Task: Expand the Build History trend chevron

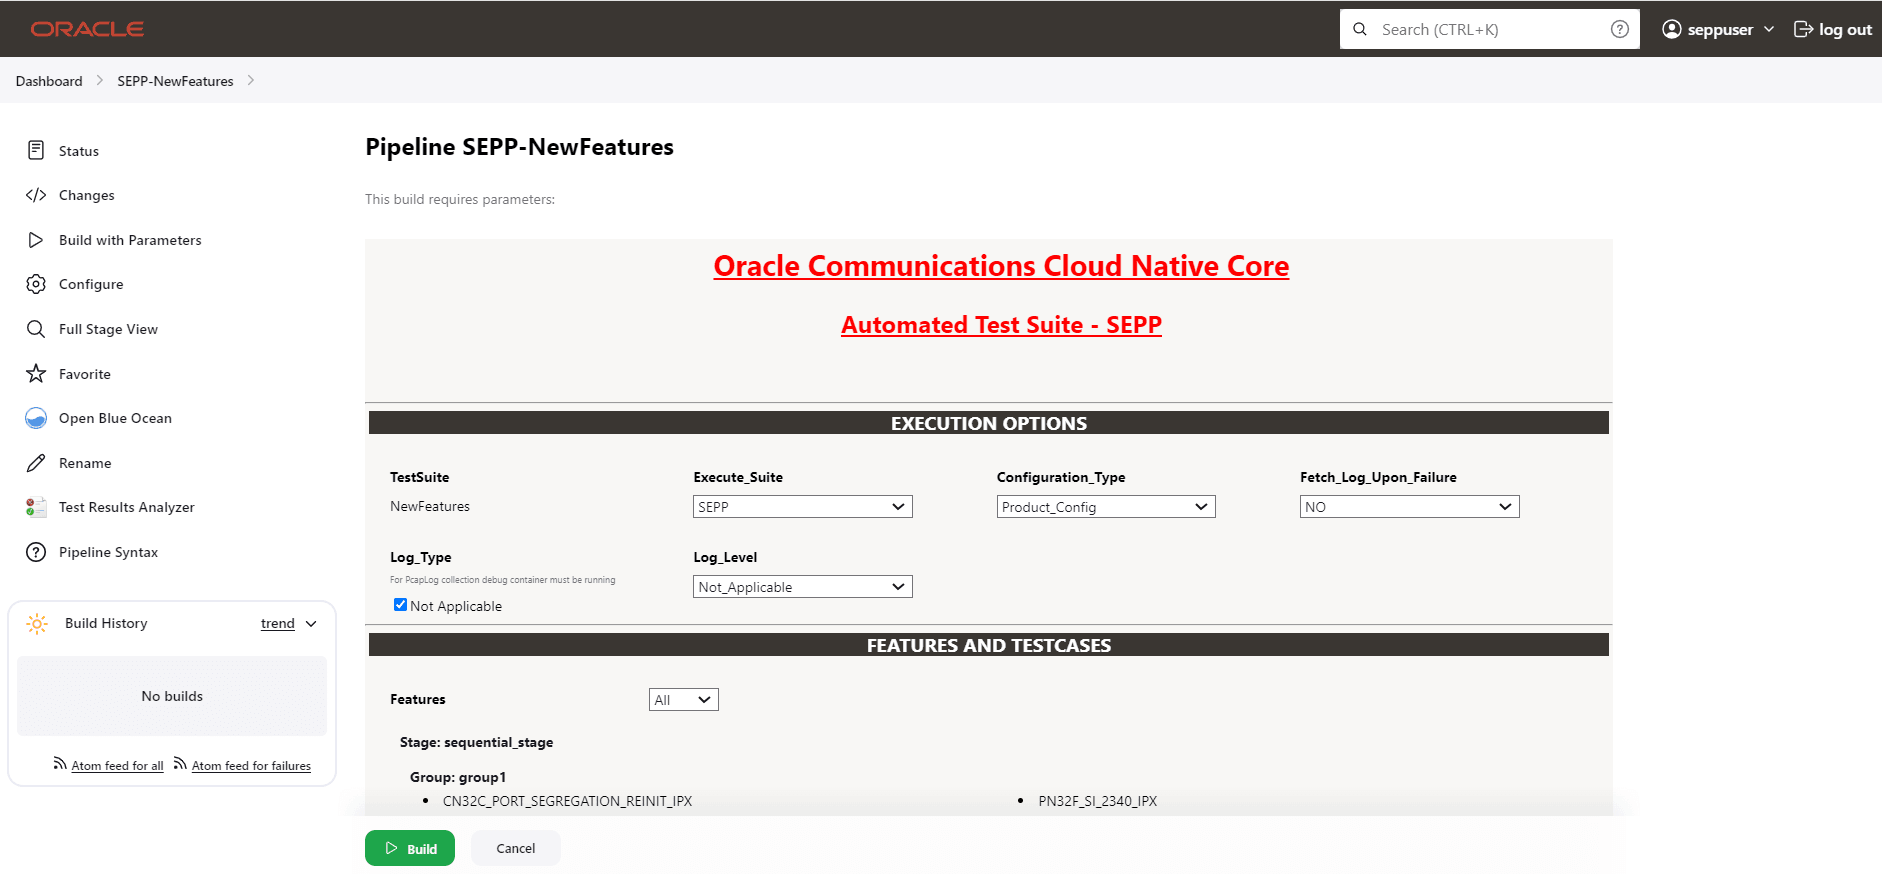Action: click(311, 624)
